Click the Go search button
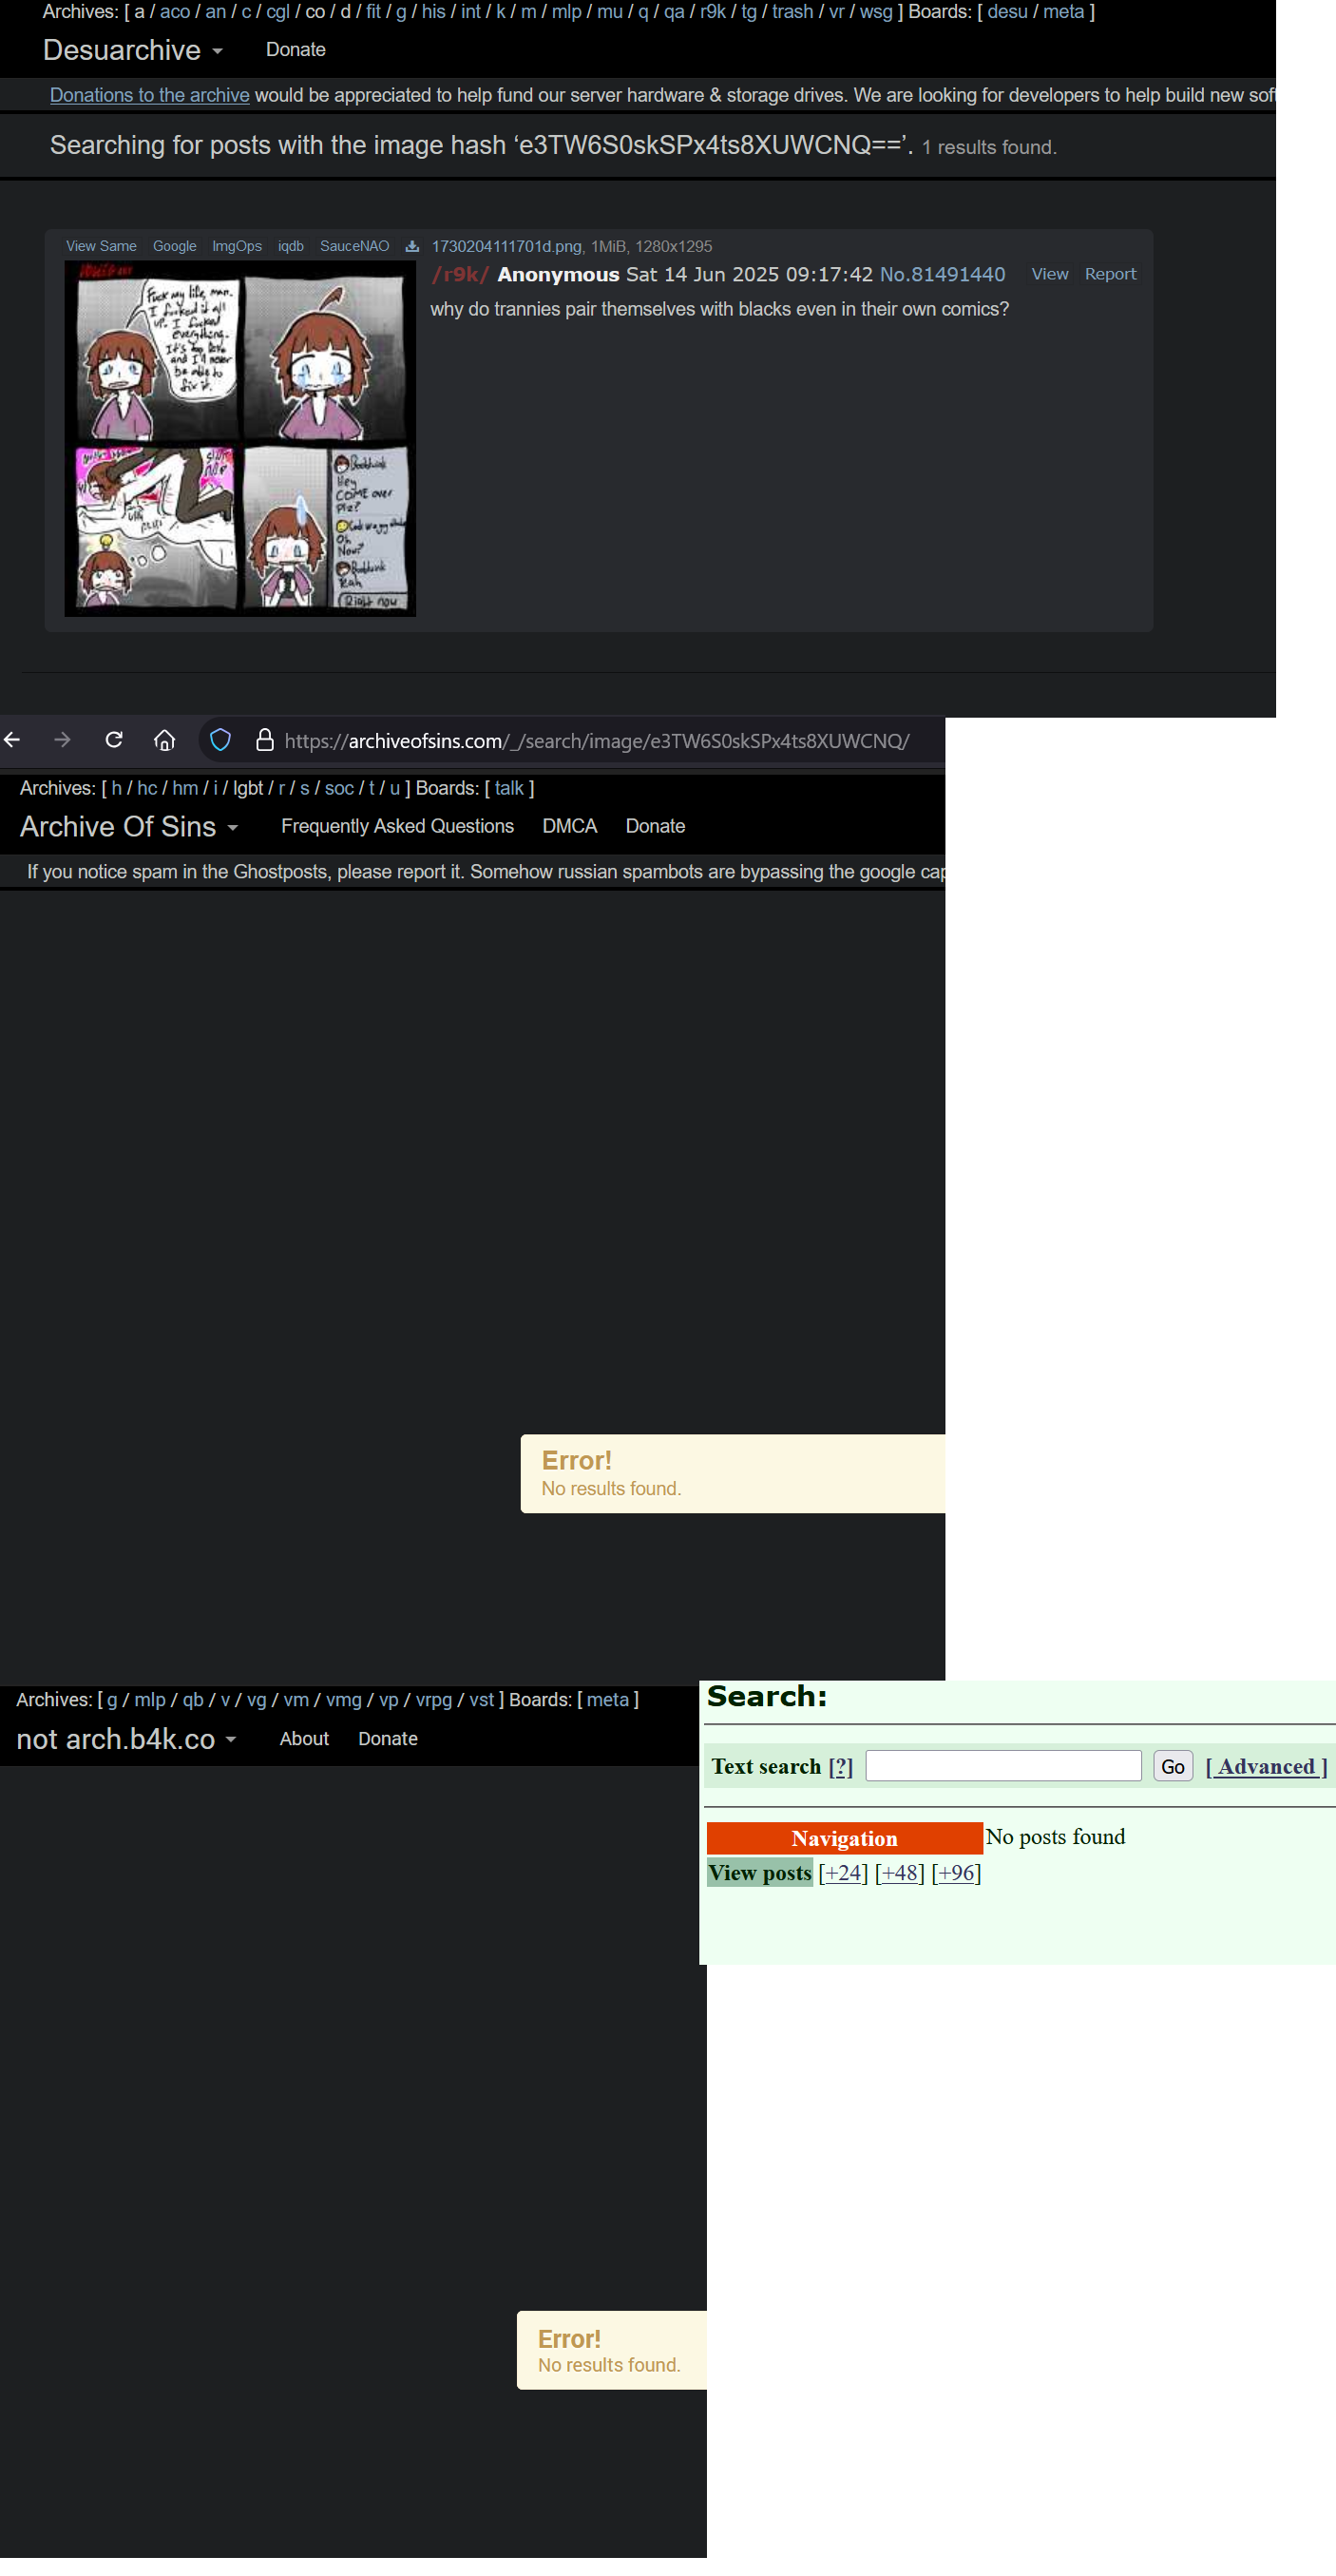The height and width of the screenshot is (2576, 1336). [x=1172, y=1767]
